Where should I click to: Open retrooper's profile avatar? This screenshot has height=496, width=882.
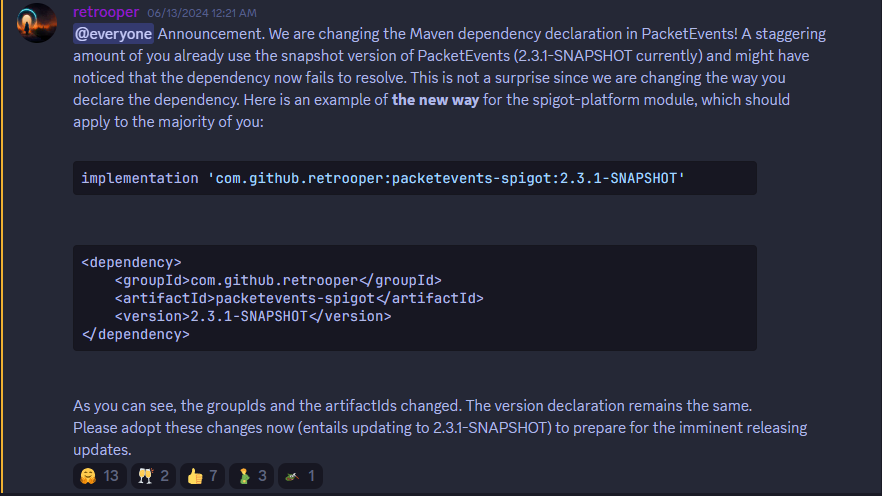[37, 23]
